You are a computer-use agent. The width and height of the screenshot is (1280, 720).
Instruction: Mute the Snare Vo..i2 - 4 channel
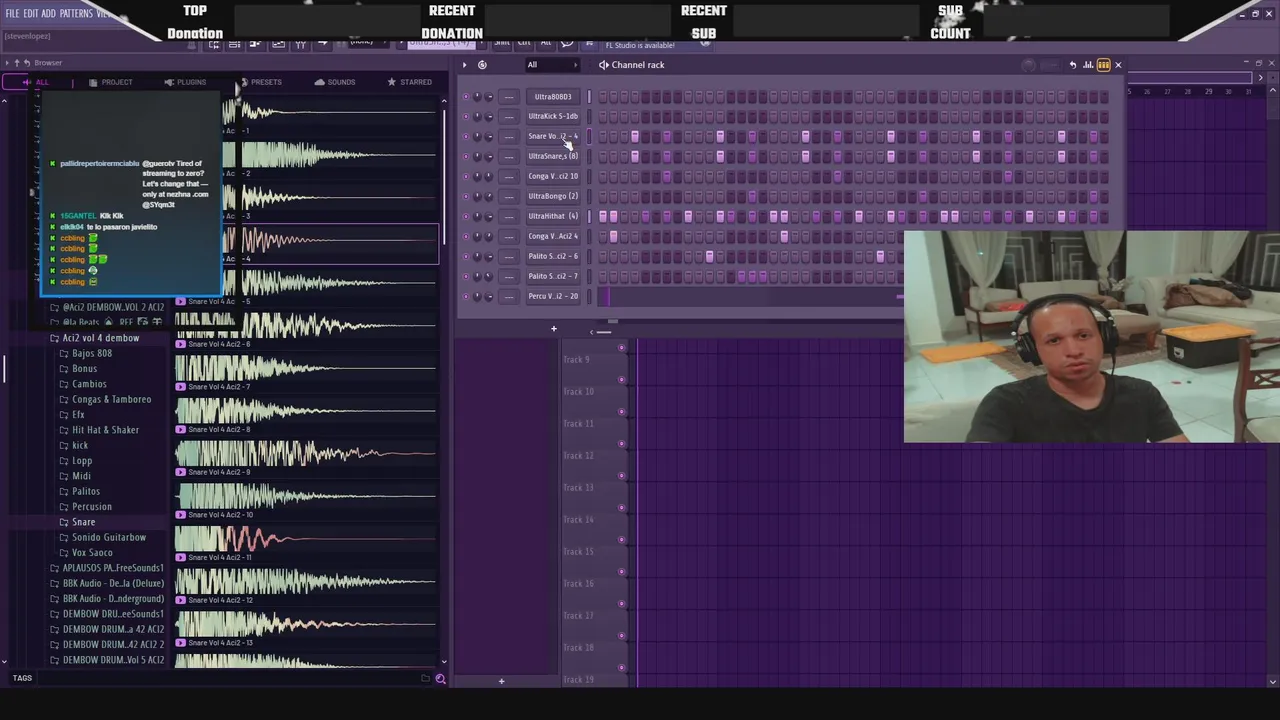tap(465, 137)
